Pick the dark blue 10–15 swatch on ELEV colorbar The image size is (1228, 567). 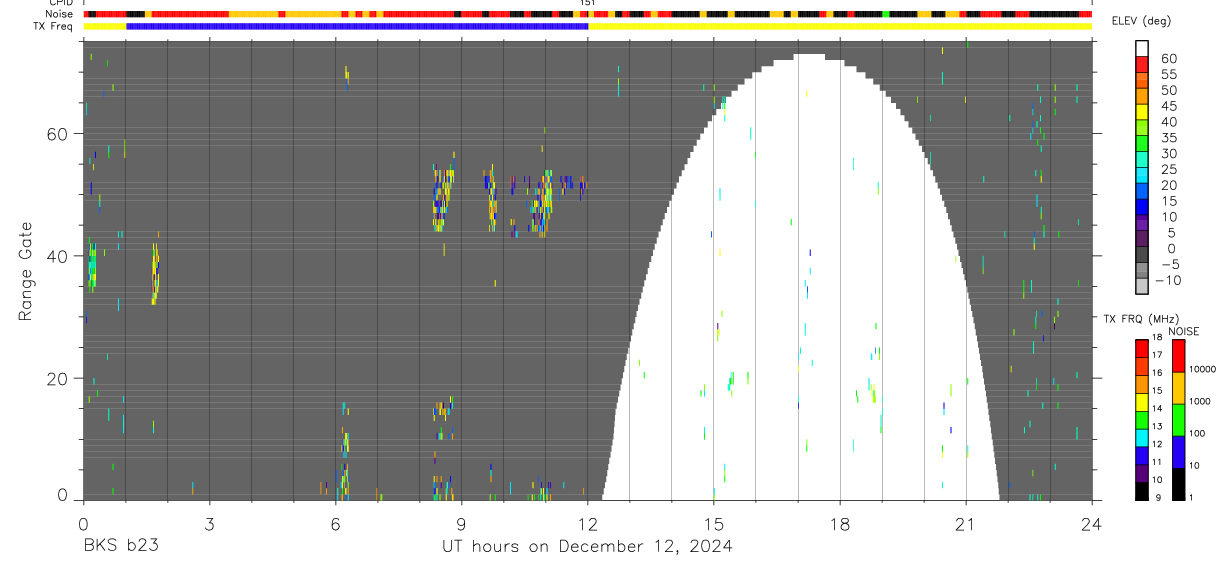coord(1143,208)
